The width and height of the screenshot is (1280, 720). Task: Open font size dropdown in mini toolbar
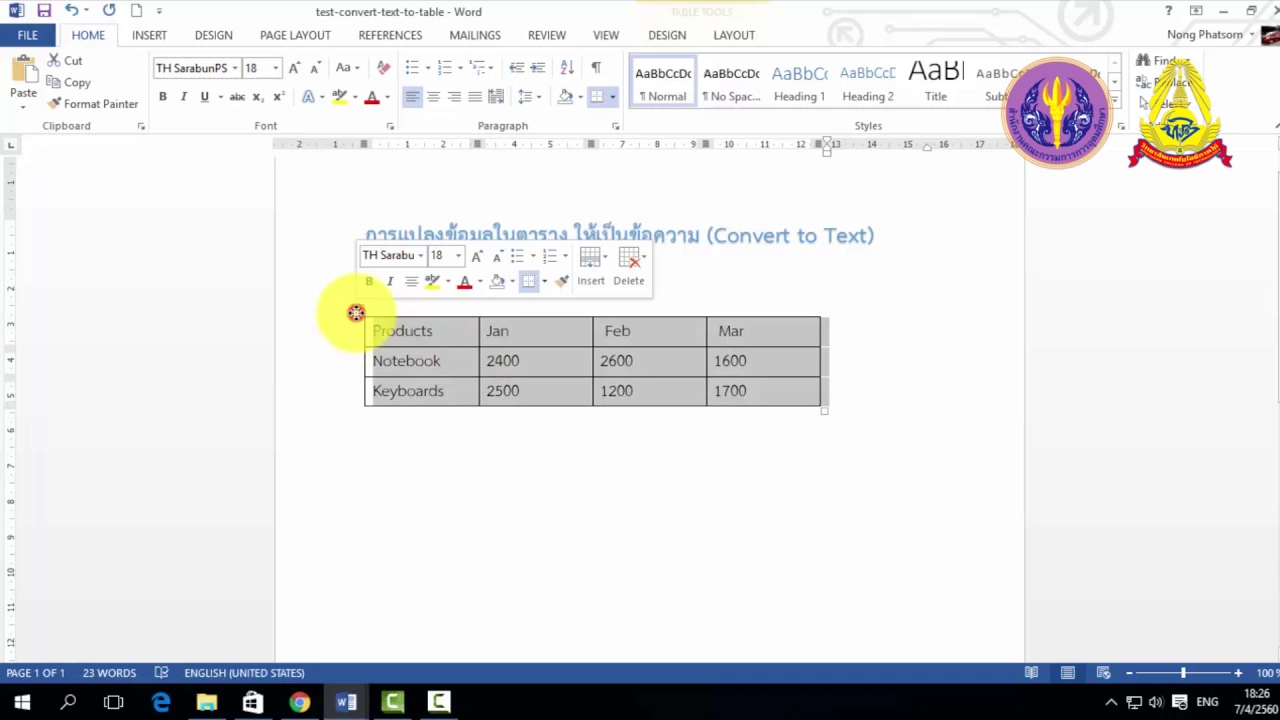(x=458, y=256)
